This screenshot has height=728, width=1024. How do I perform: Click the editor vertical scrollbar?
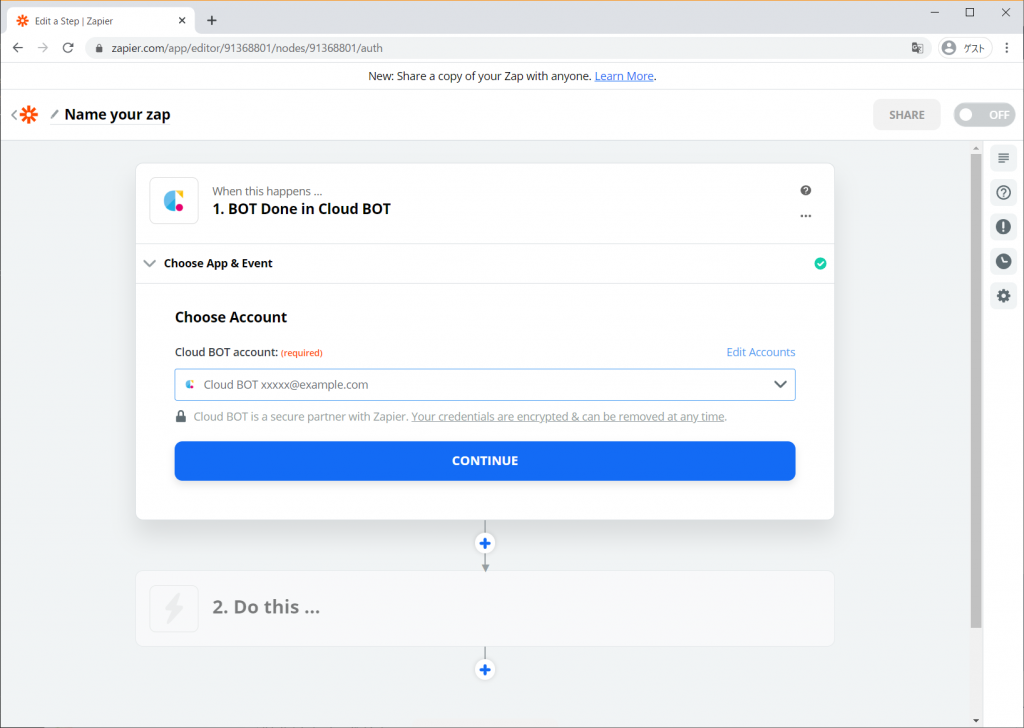(x=976, y=390)
